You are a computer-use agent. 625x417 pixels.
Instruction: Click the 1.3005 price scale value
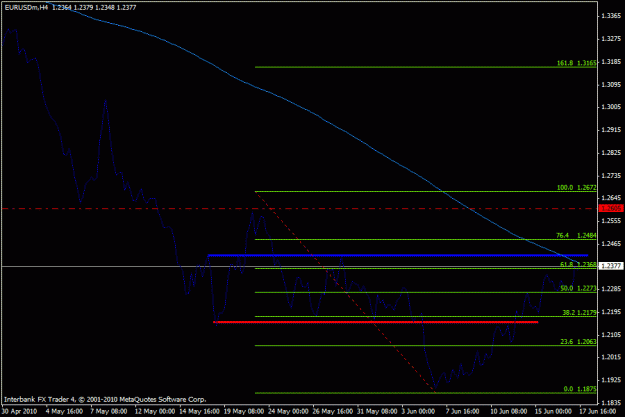click(611, 107)
